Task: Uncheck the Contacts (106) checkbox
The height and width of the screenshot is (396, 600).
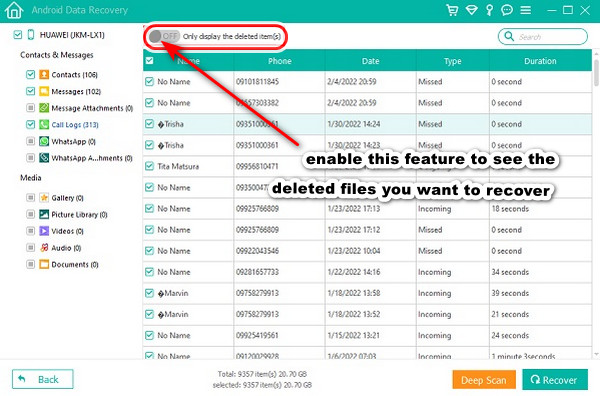Action: coord(31,74)
